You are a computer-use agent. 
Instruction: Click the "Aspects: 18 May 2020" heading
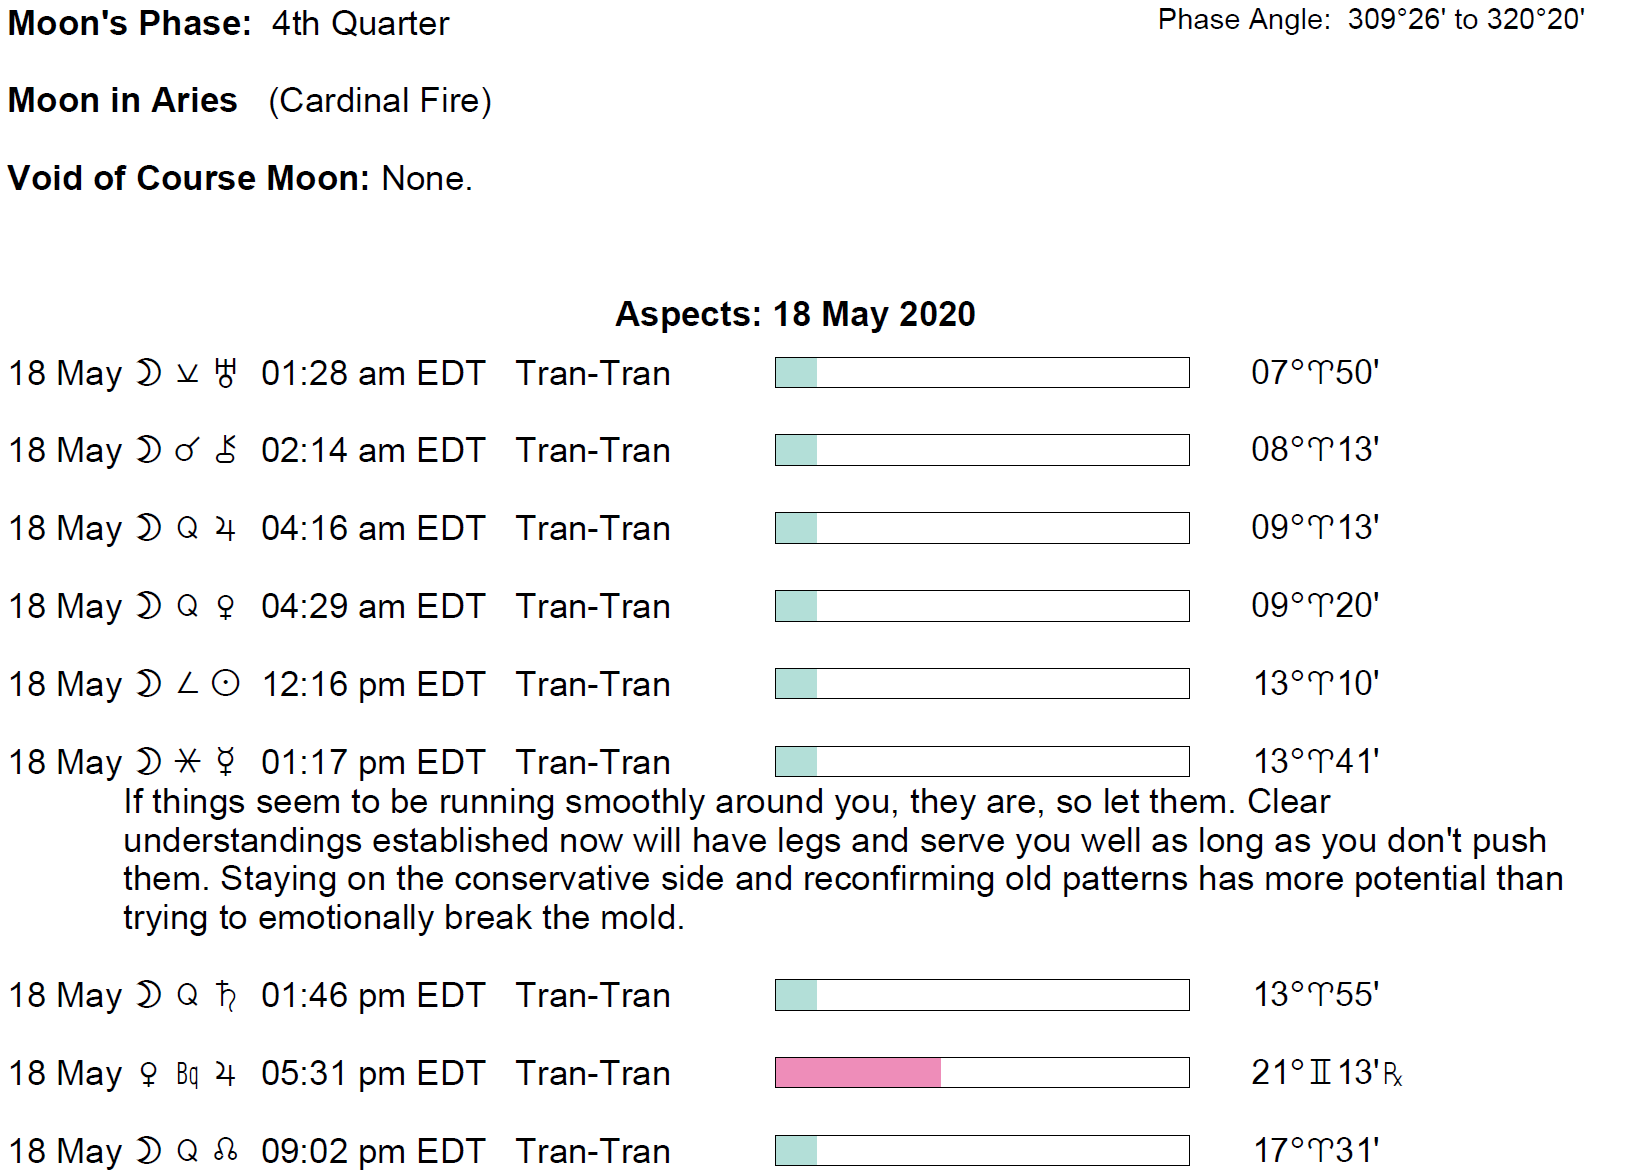pyautogui.click(x=795, y=314)
